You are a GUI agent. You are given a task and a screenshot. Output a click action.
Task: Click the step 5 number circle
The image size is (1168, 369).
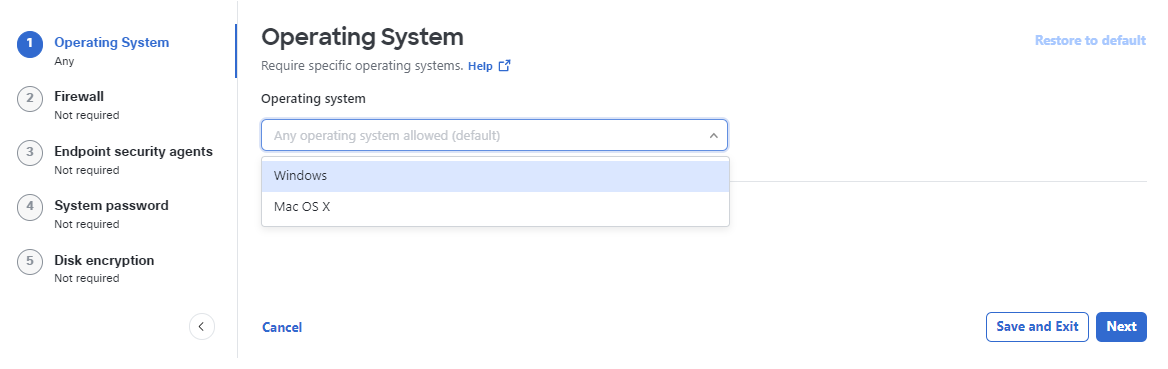pyautogui.click(x=30, y=262)
